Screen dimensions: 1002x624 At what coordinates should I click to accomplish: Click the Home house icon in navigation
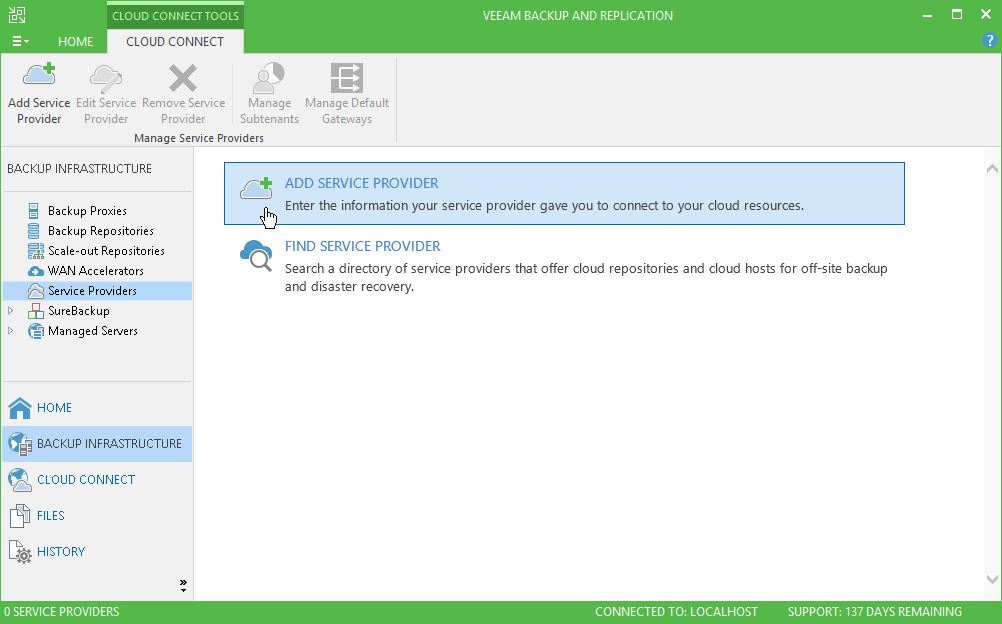tap(20, 408)
